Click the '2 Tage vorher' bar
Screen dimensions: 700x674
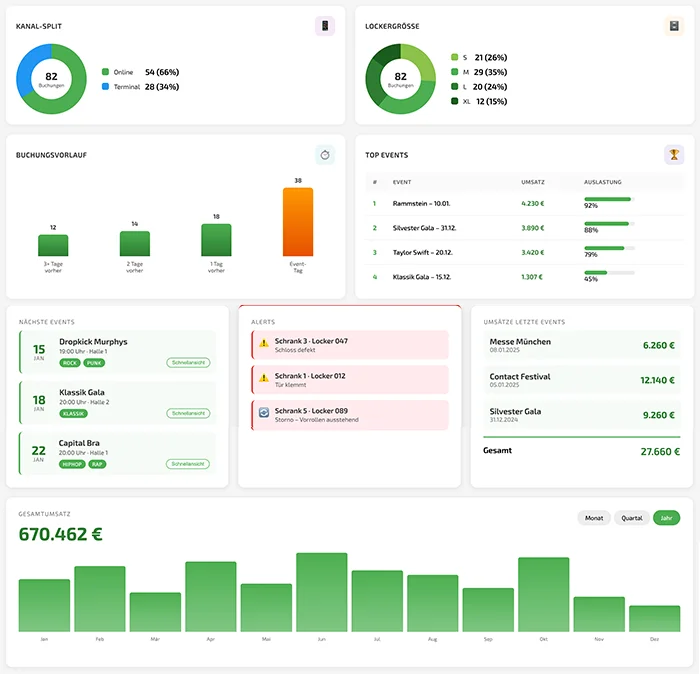tap(135, 244)
